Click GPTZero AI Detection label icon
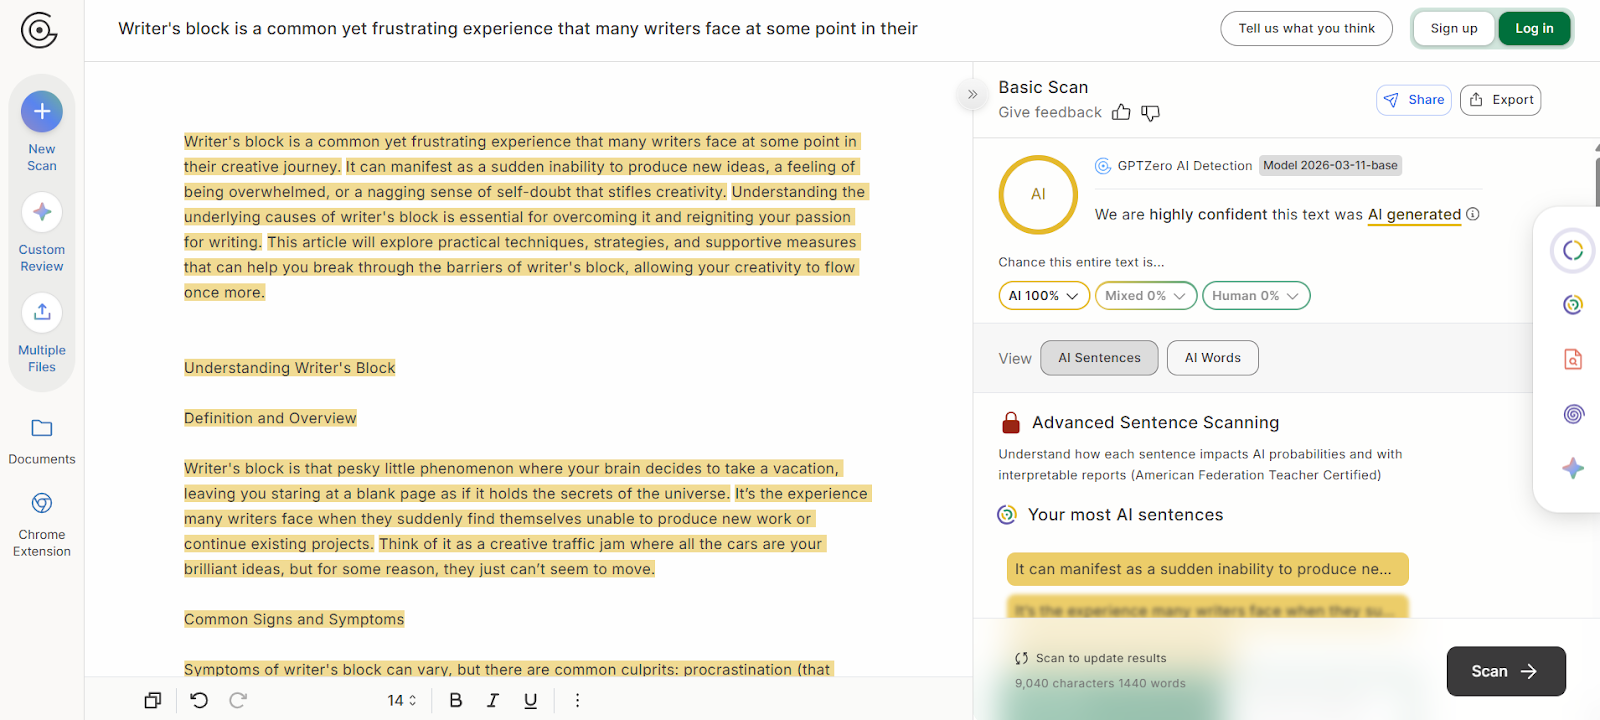The image size is (1600, 720). tap(1103, 166)
